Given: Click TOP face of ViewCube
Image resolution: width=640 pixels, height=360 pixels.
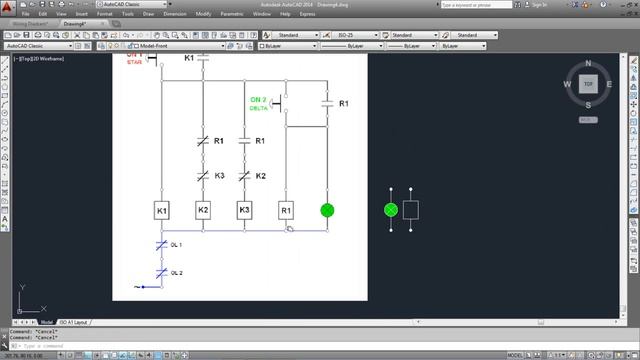Looking at the screenshot, I should click(588, 84).
